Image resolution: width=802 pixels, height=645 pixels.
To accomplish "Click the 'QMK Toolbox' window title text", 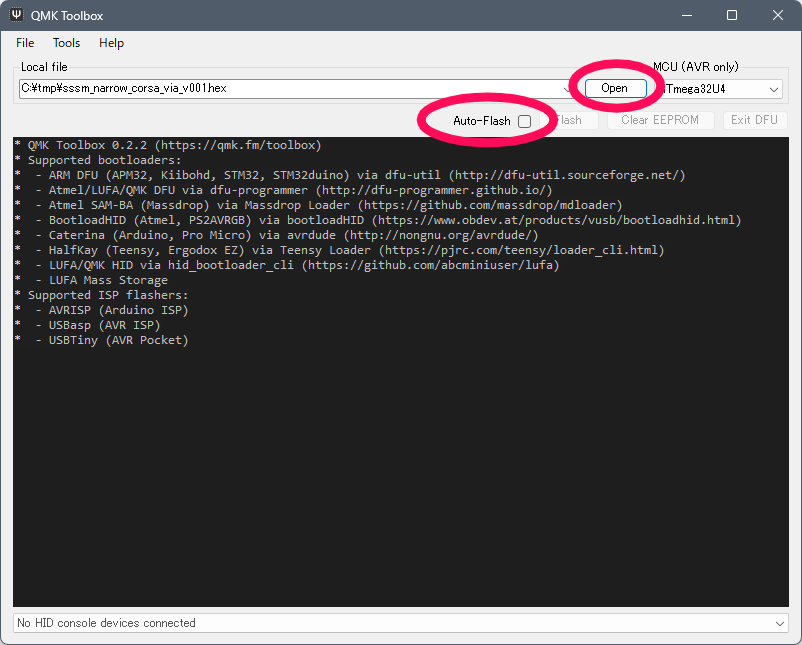I will 67,16.
